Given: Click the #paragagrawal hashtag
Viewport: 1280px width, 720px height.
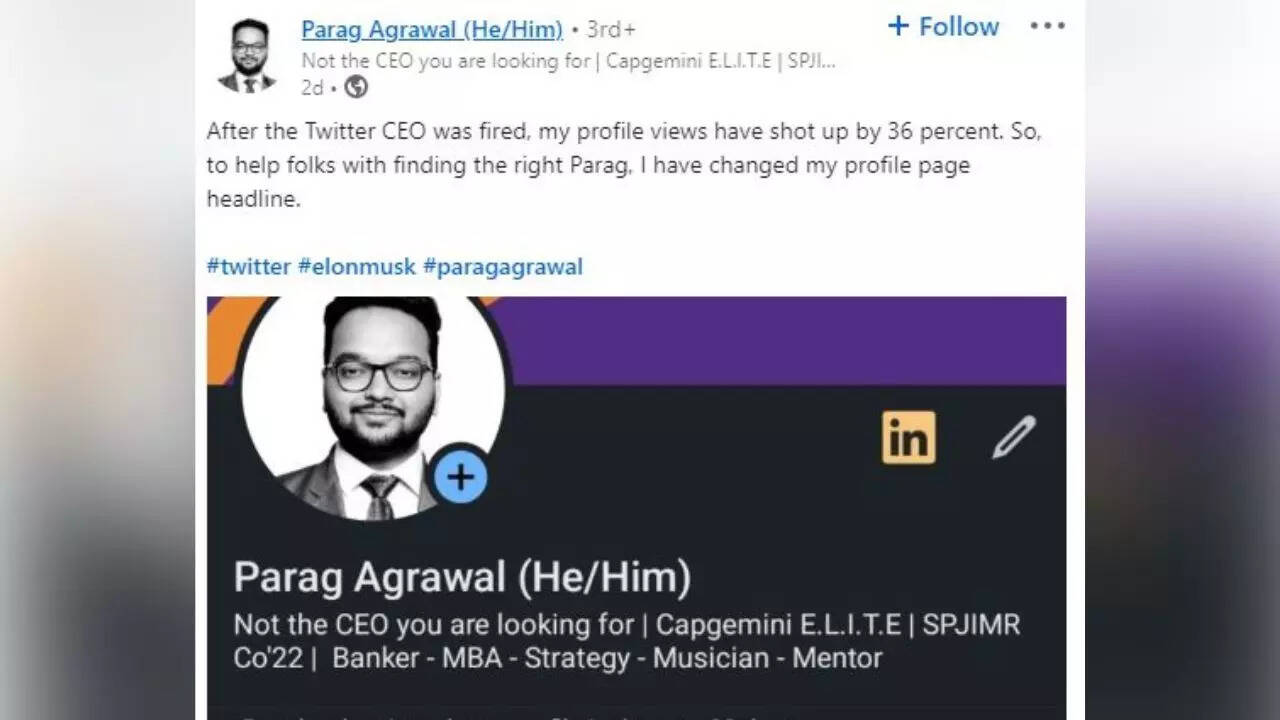Looking at the screenshot, I should (503, 266).
